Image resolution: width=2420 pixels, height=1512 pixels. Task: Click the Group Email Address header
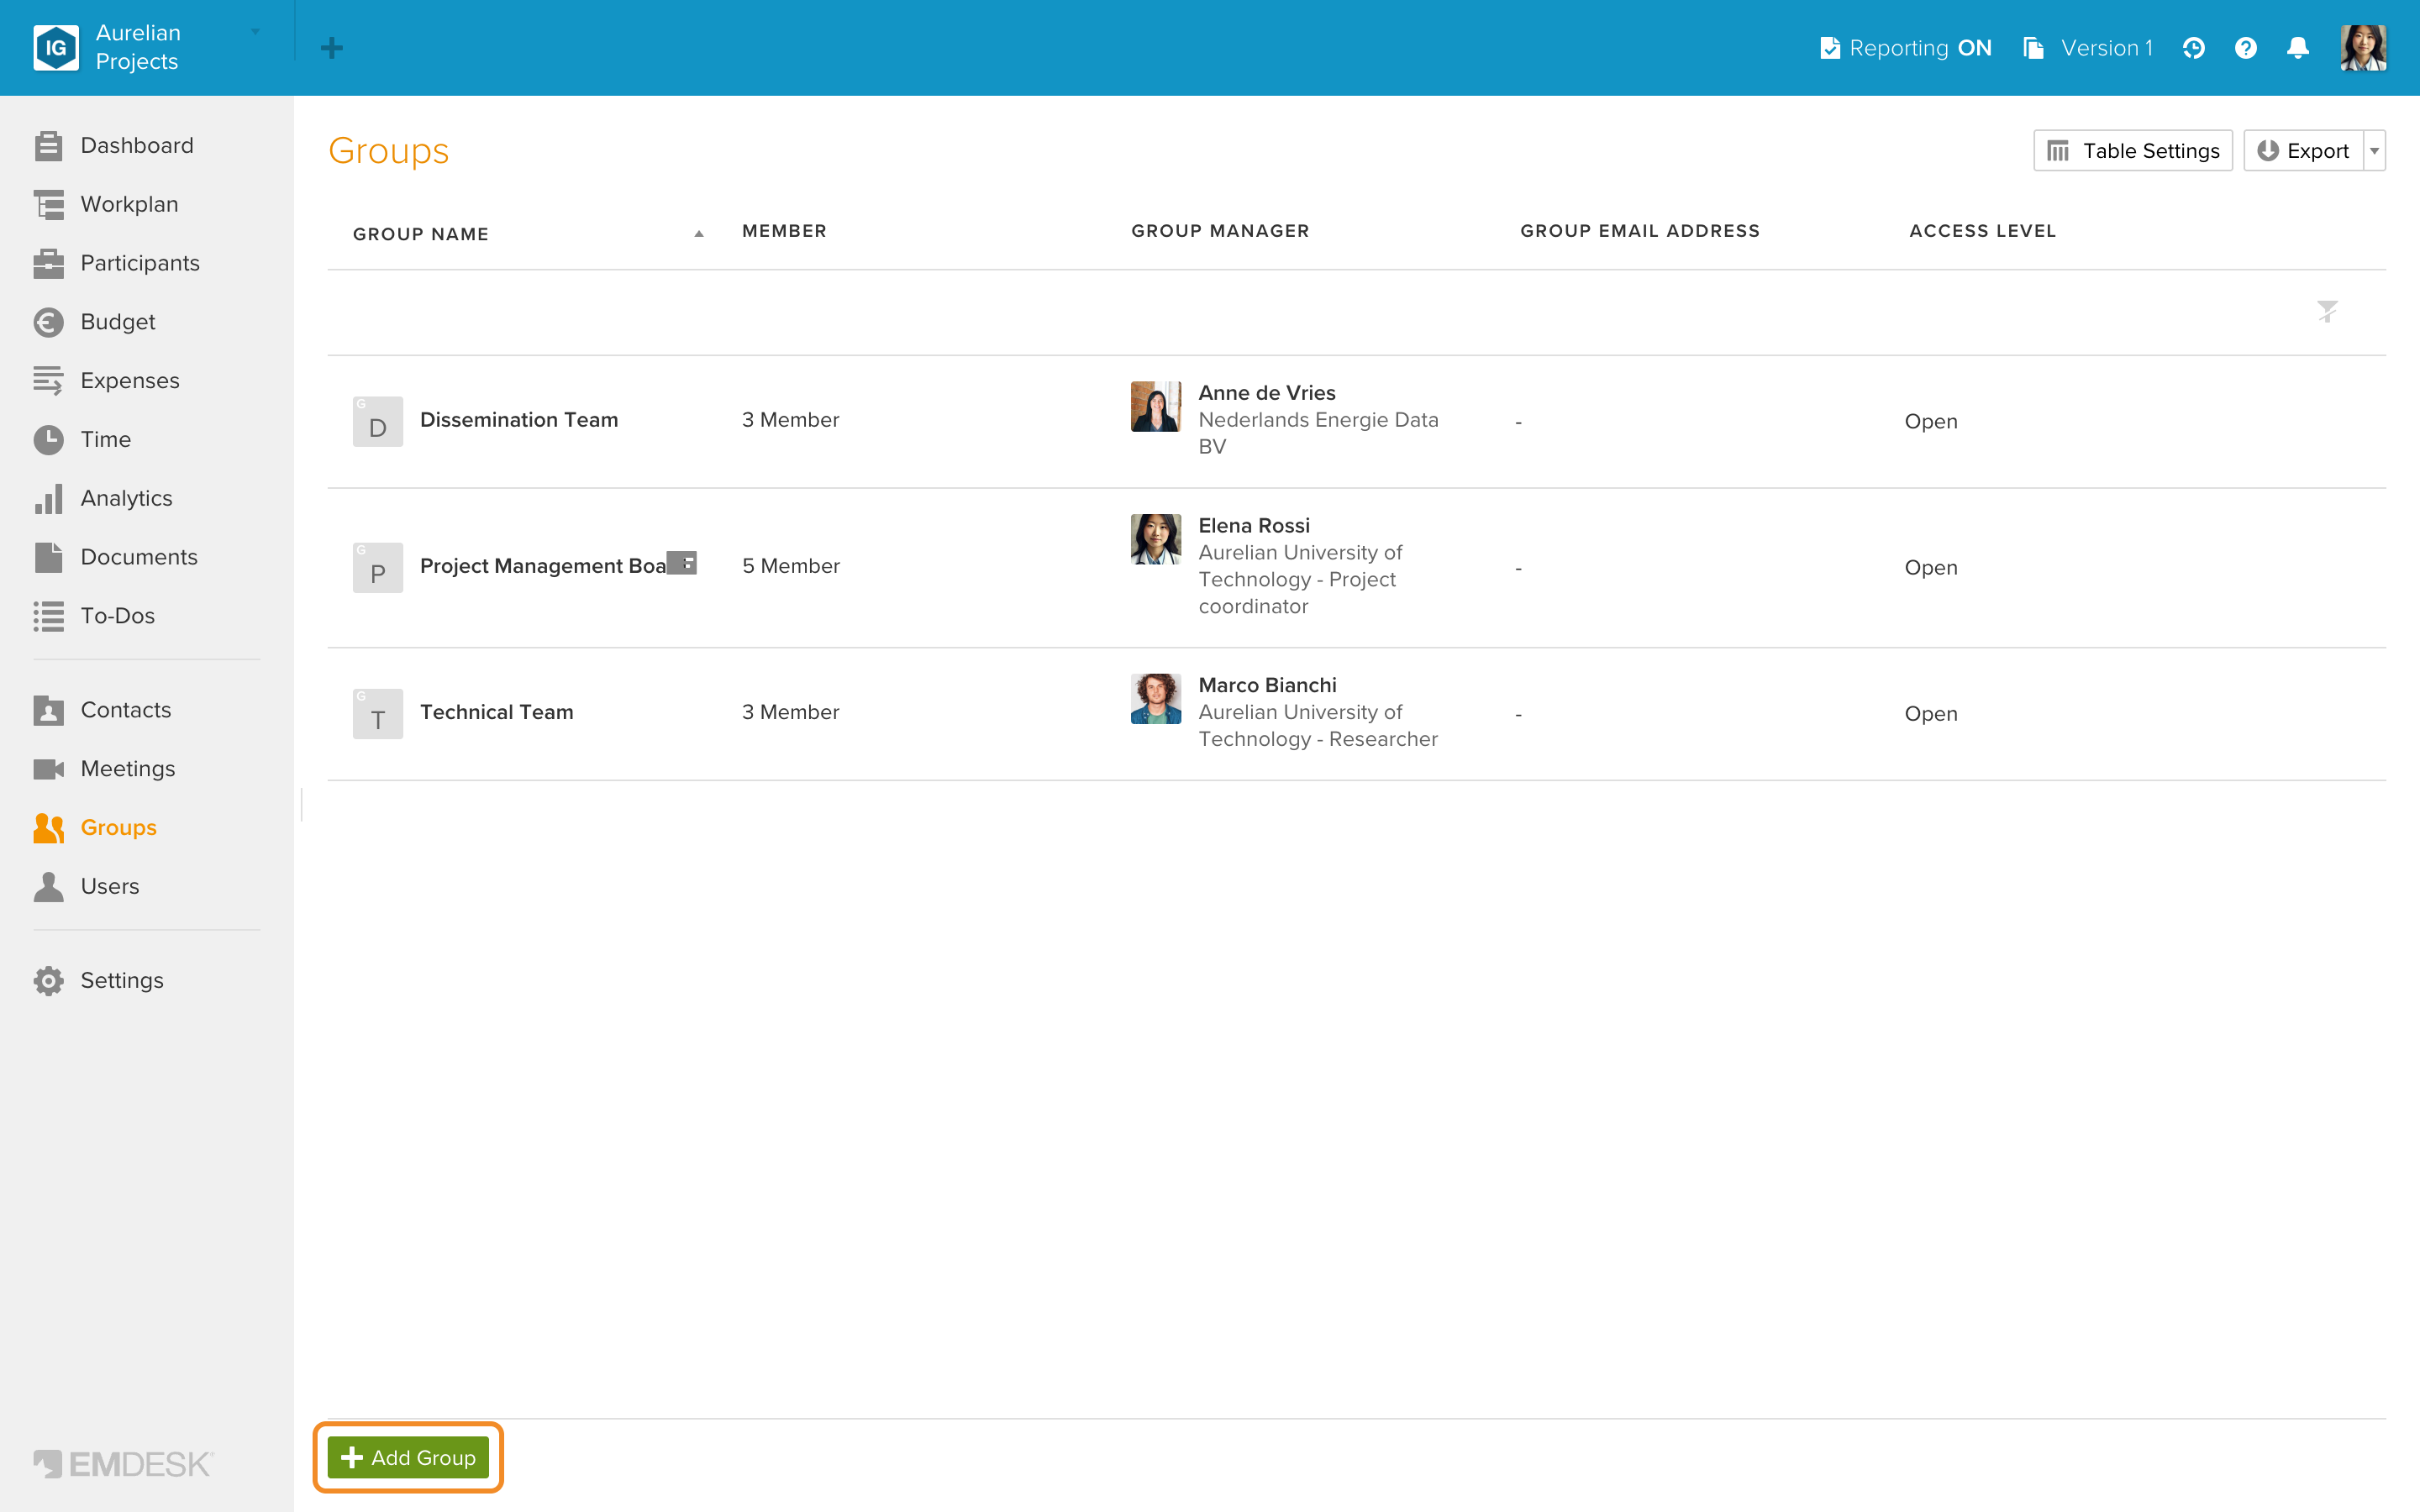pos(1639,231)
